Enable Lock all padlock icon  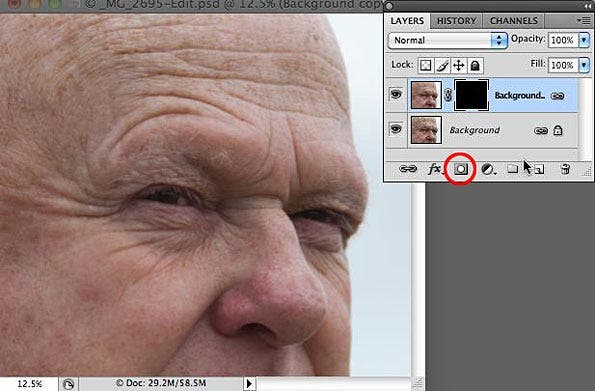click(x=475, y=66)
